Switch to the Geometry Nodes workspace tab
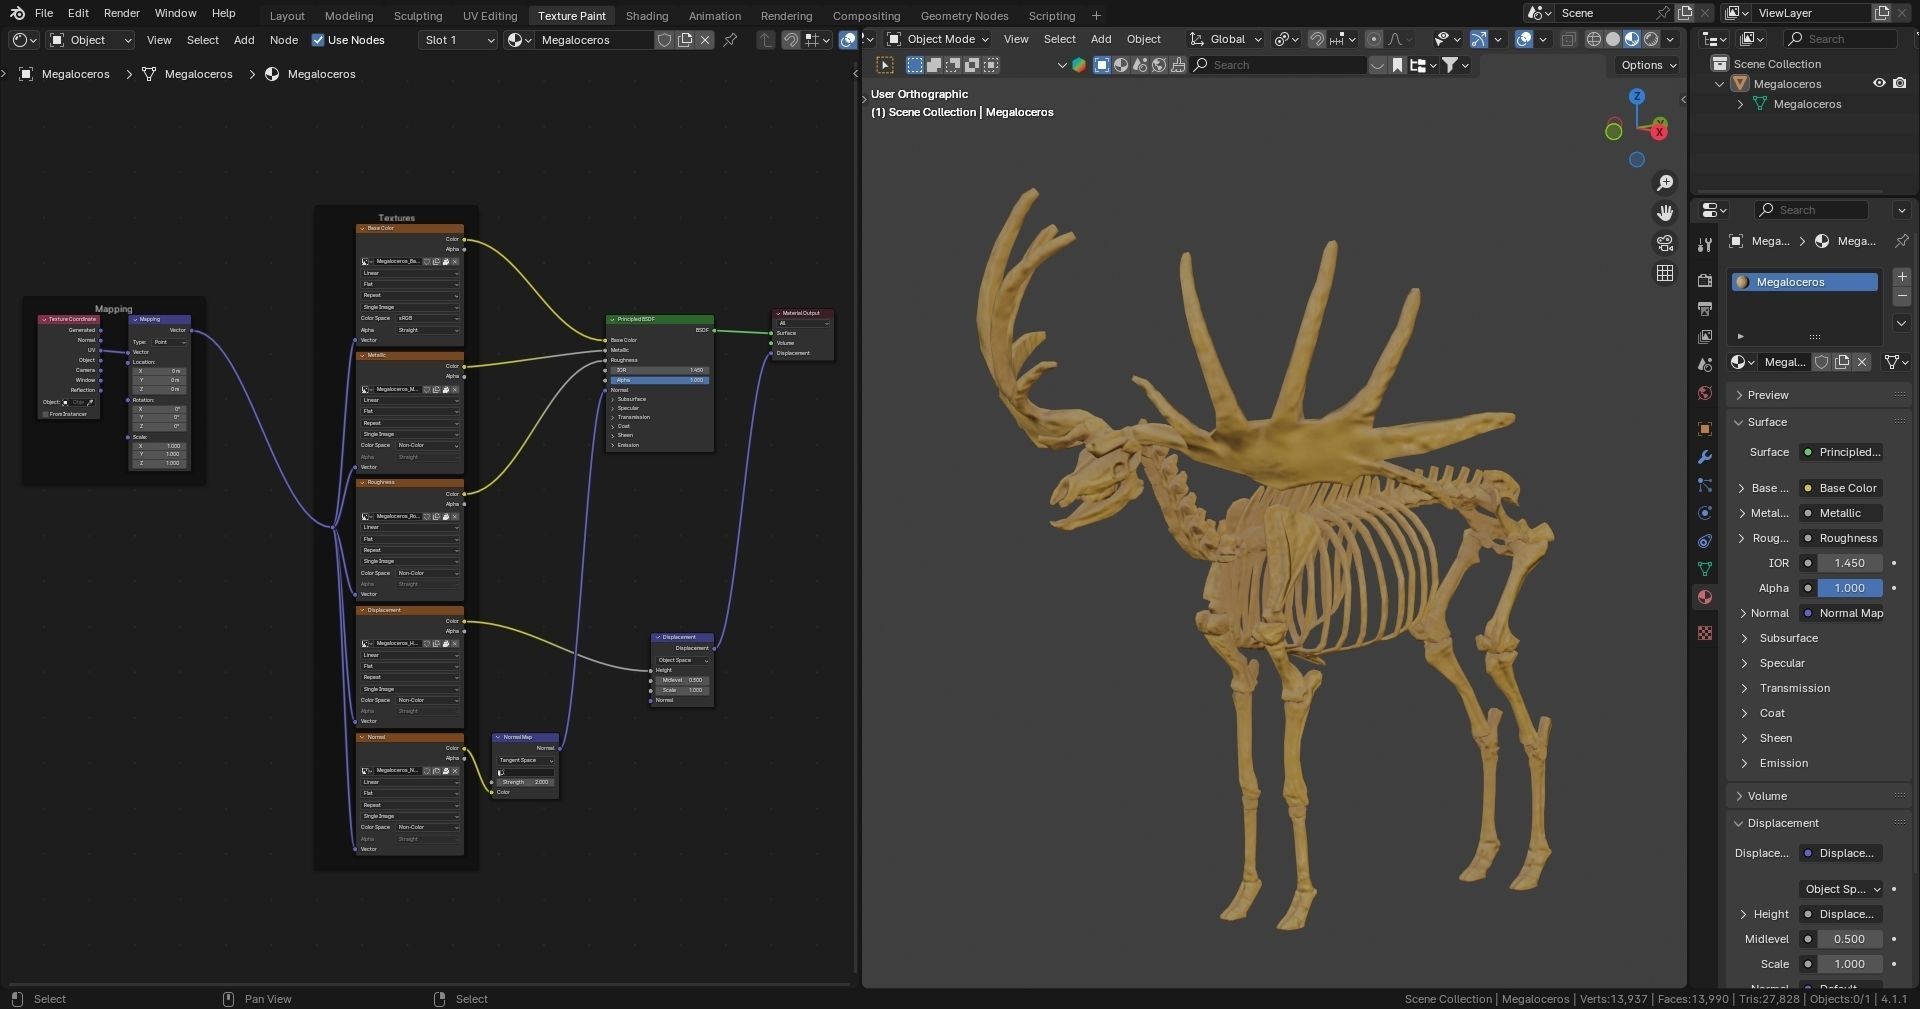This screenshot has height=1009, width=1920. pos(964,15)
